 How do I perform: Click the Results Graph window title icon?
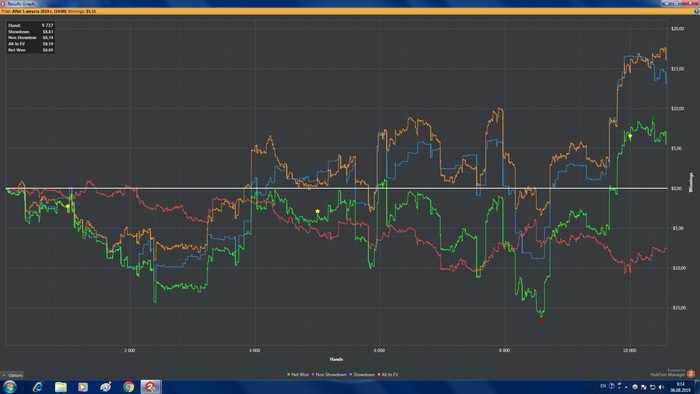pos(3,3)
